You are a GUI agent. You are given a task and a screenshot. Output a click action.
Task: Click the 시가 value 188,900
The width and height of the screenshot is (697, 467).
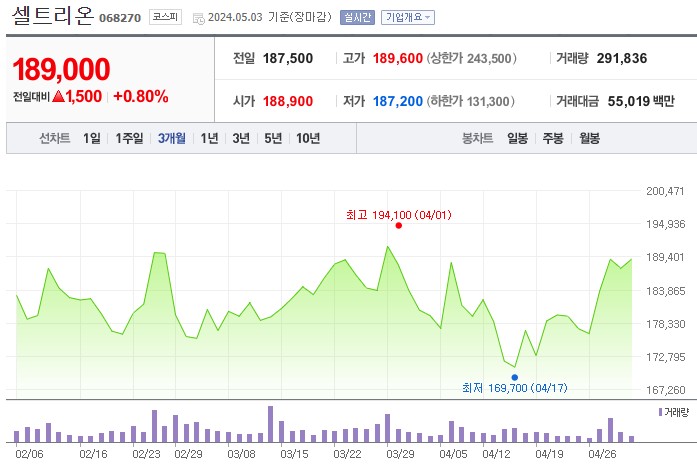[288, 101]
